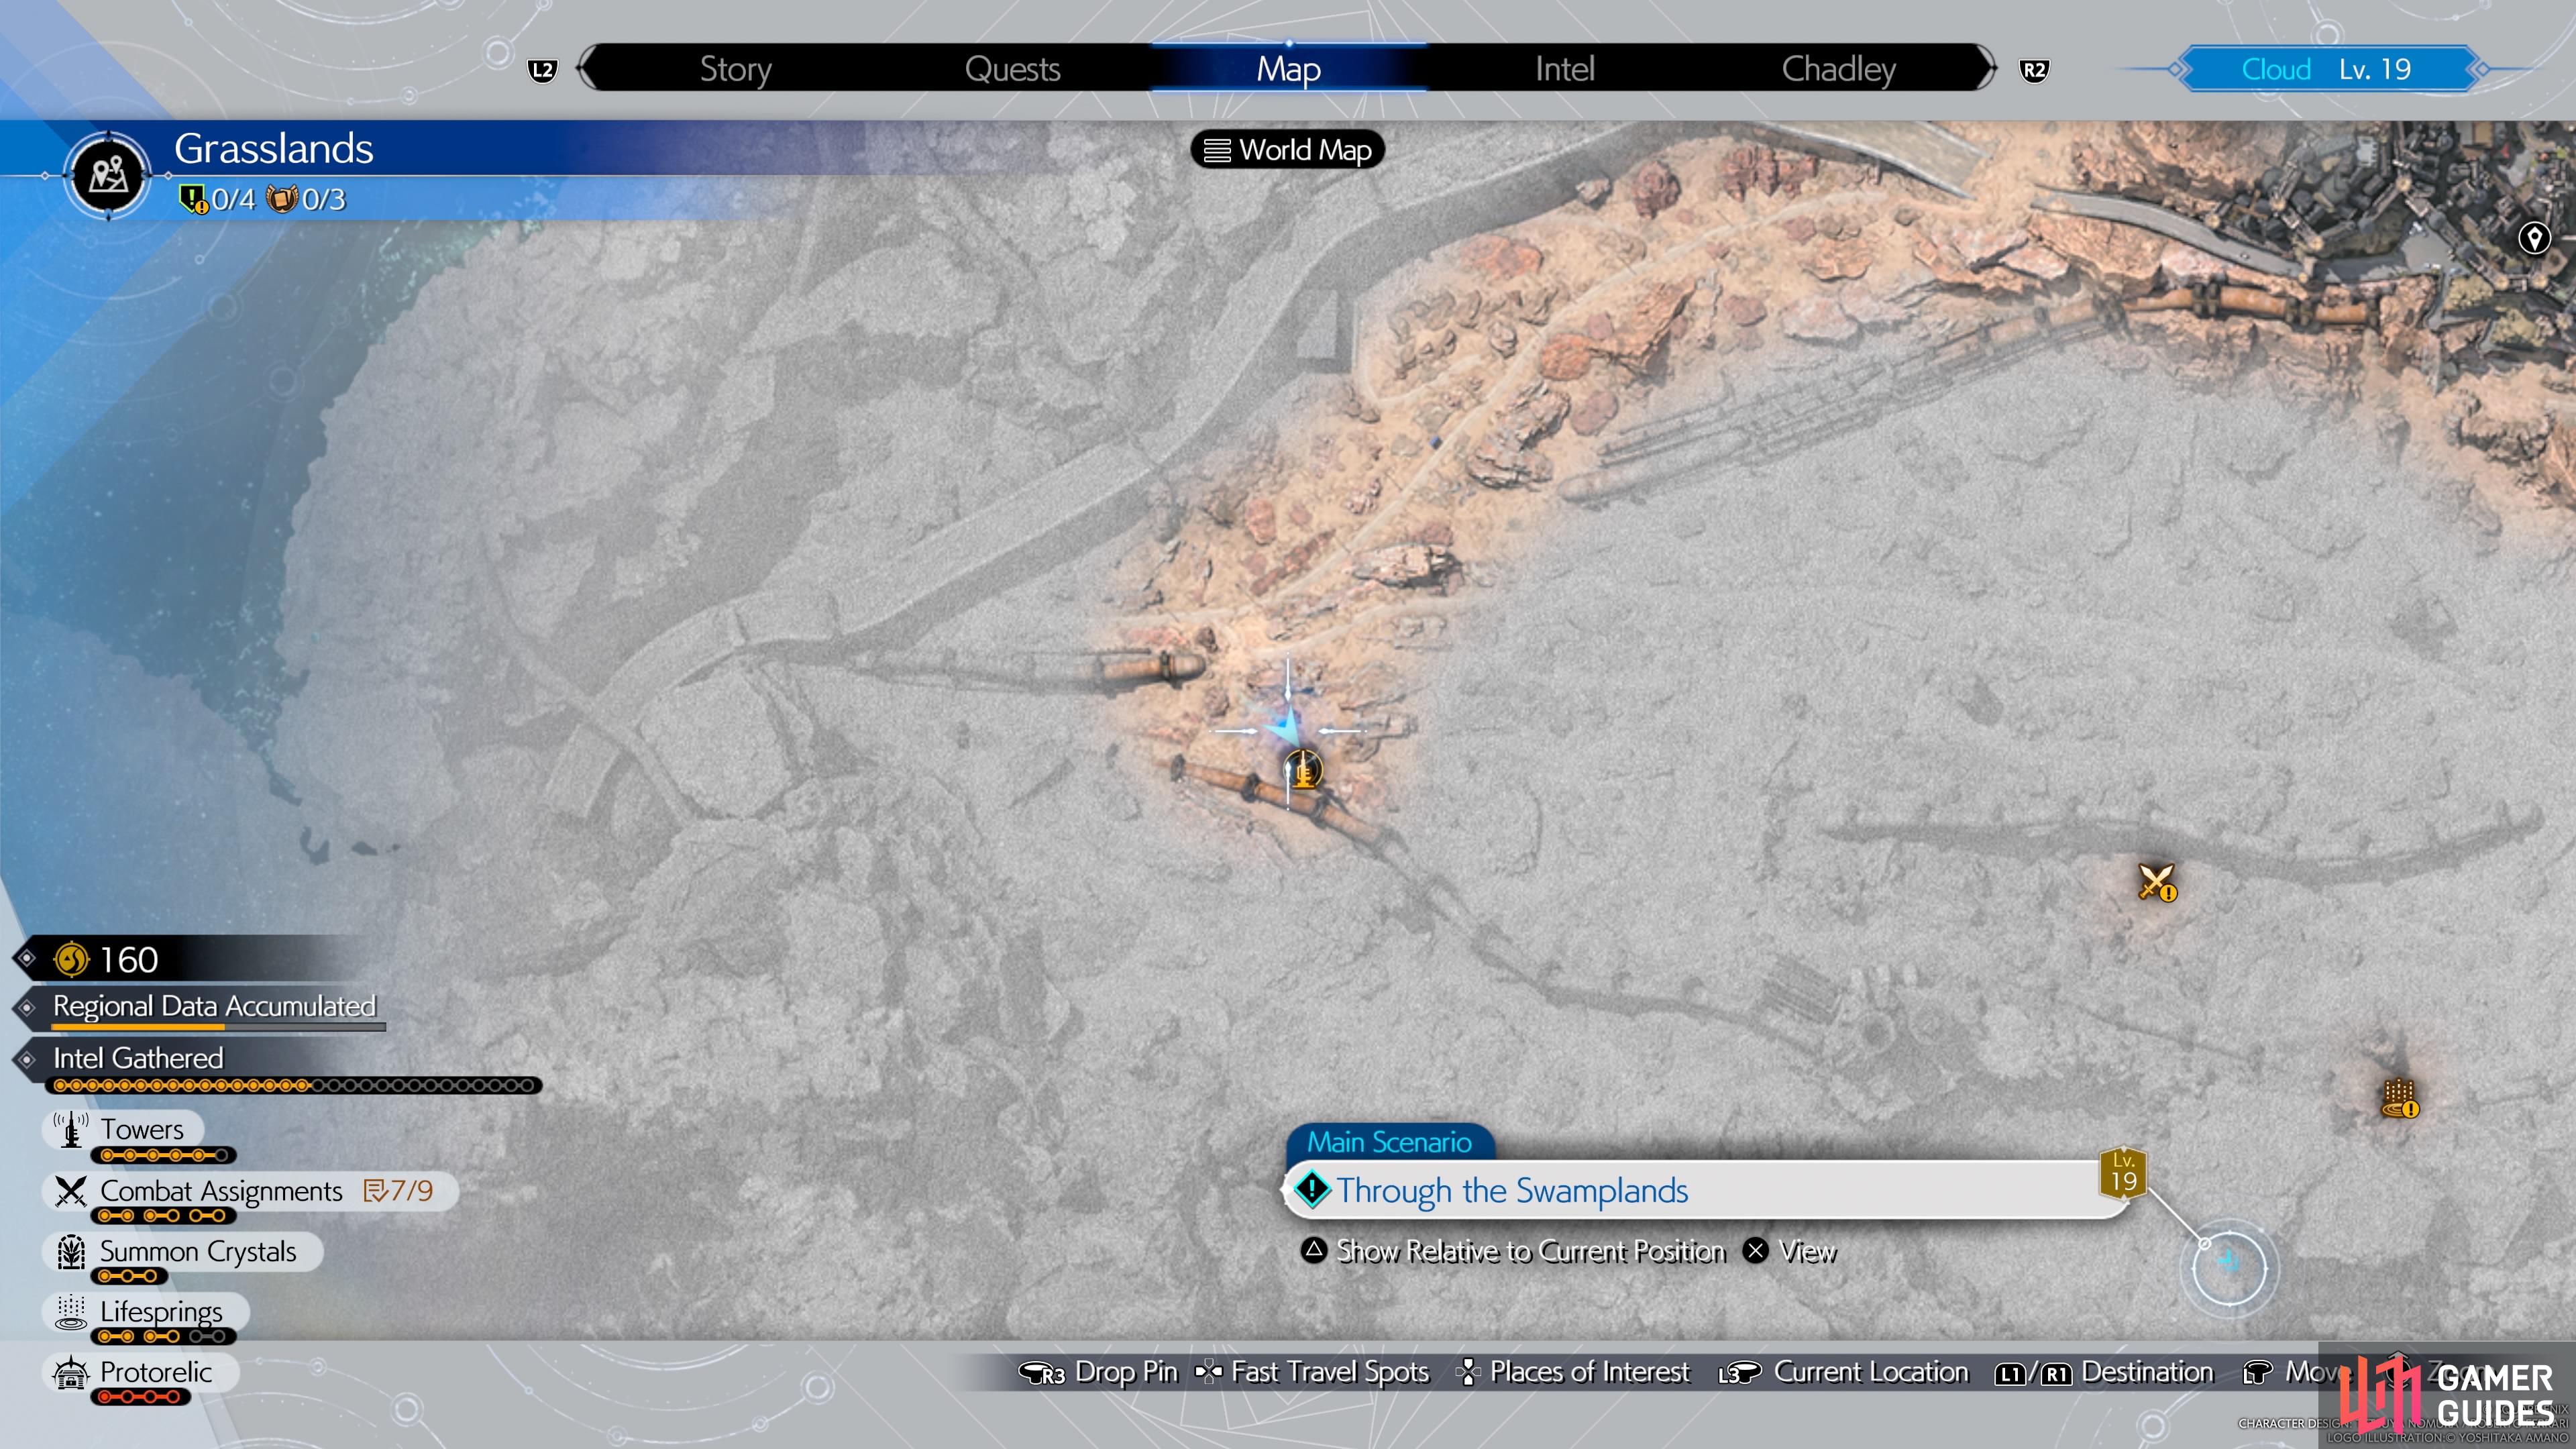Click the 0/4 side quest counter

point(217,199)
